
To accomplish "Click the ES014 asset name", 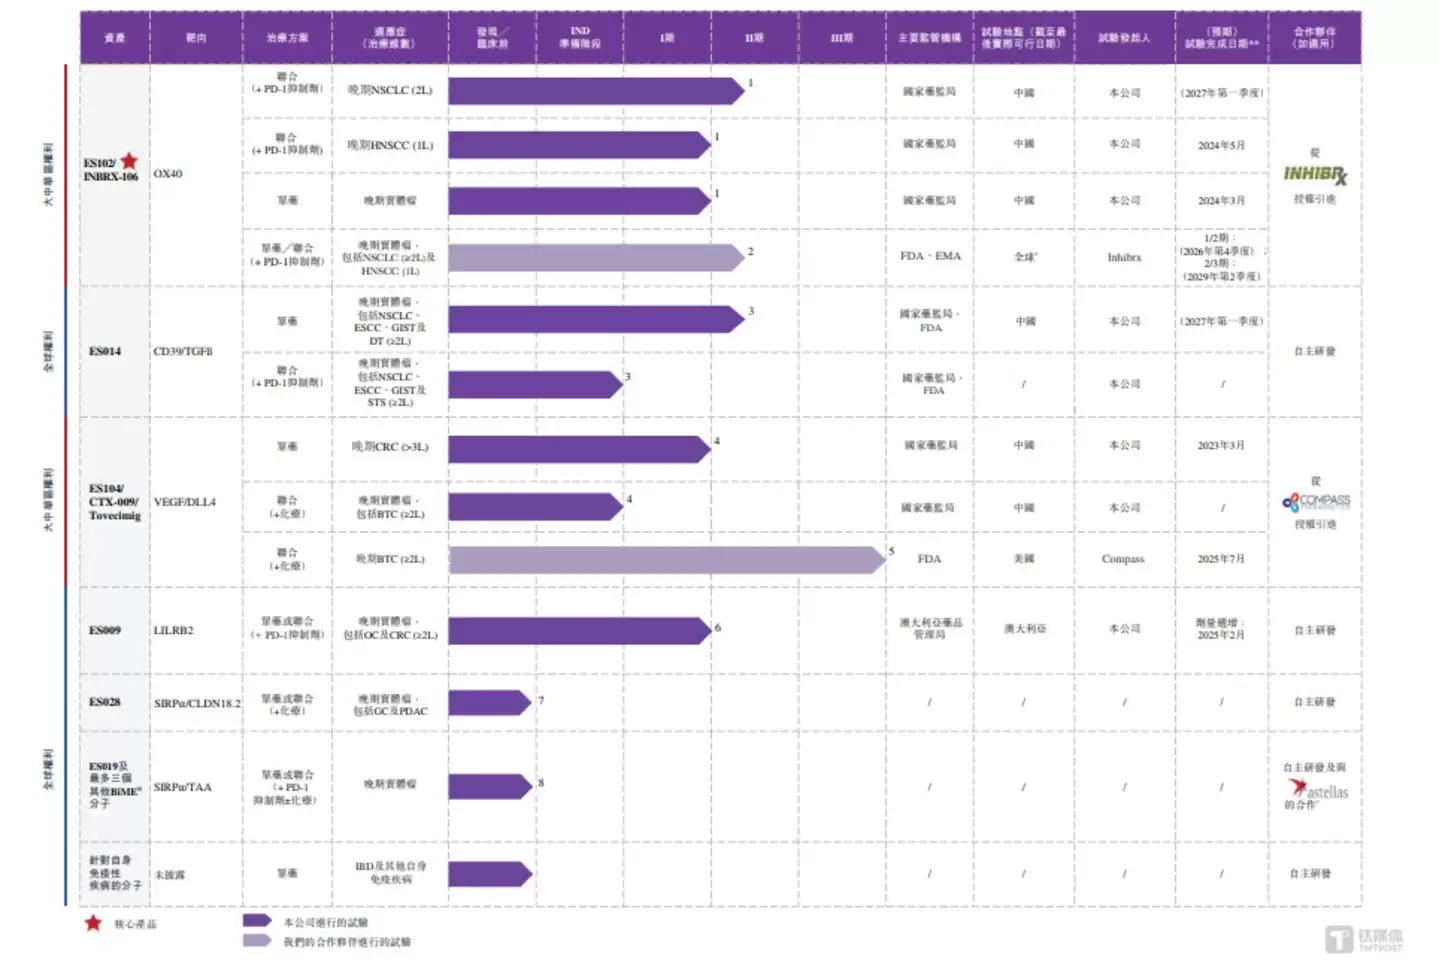I will (105, 351).
